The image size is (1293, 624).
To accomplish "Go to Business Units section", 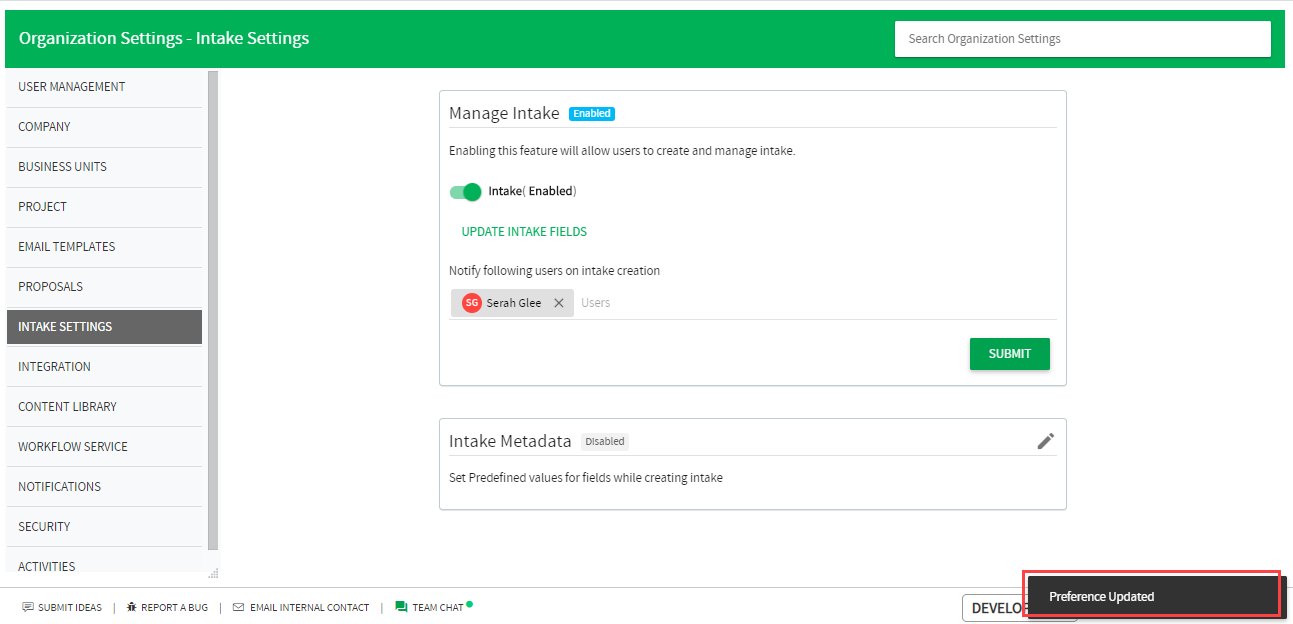I will (104, 167).
